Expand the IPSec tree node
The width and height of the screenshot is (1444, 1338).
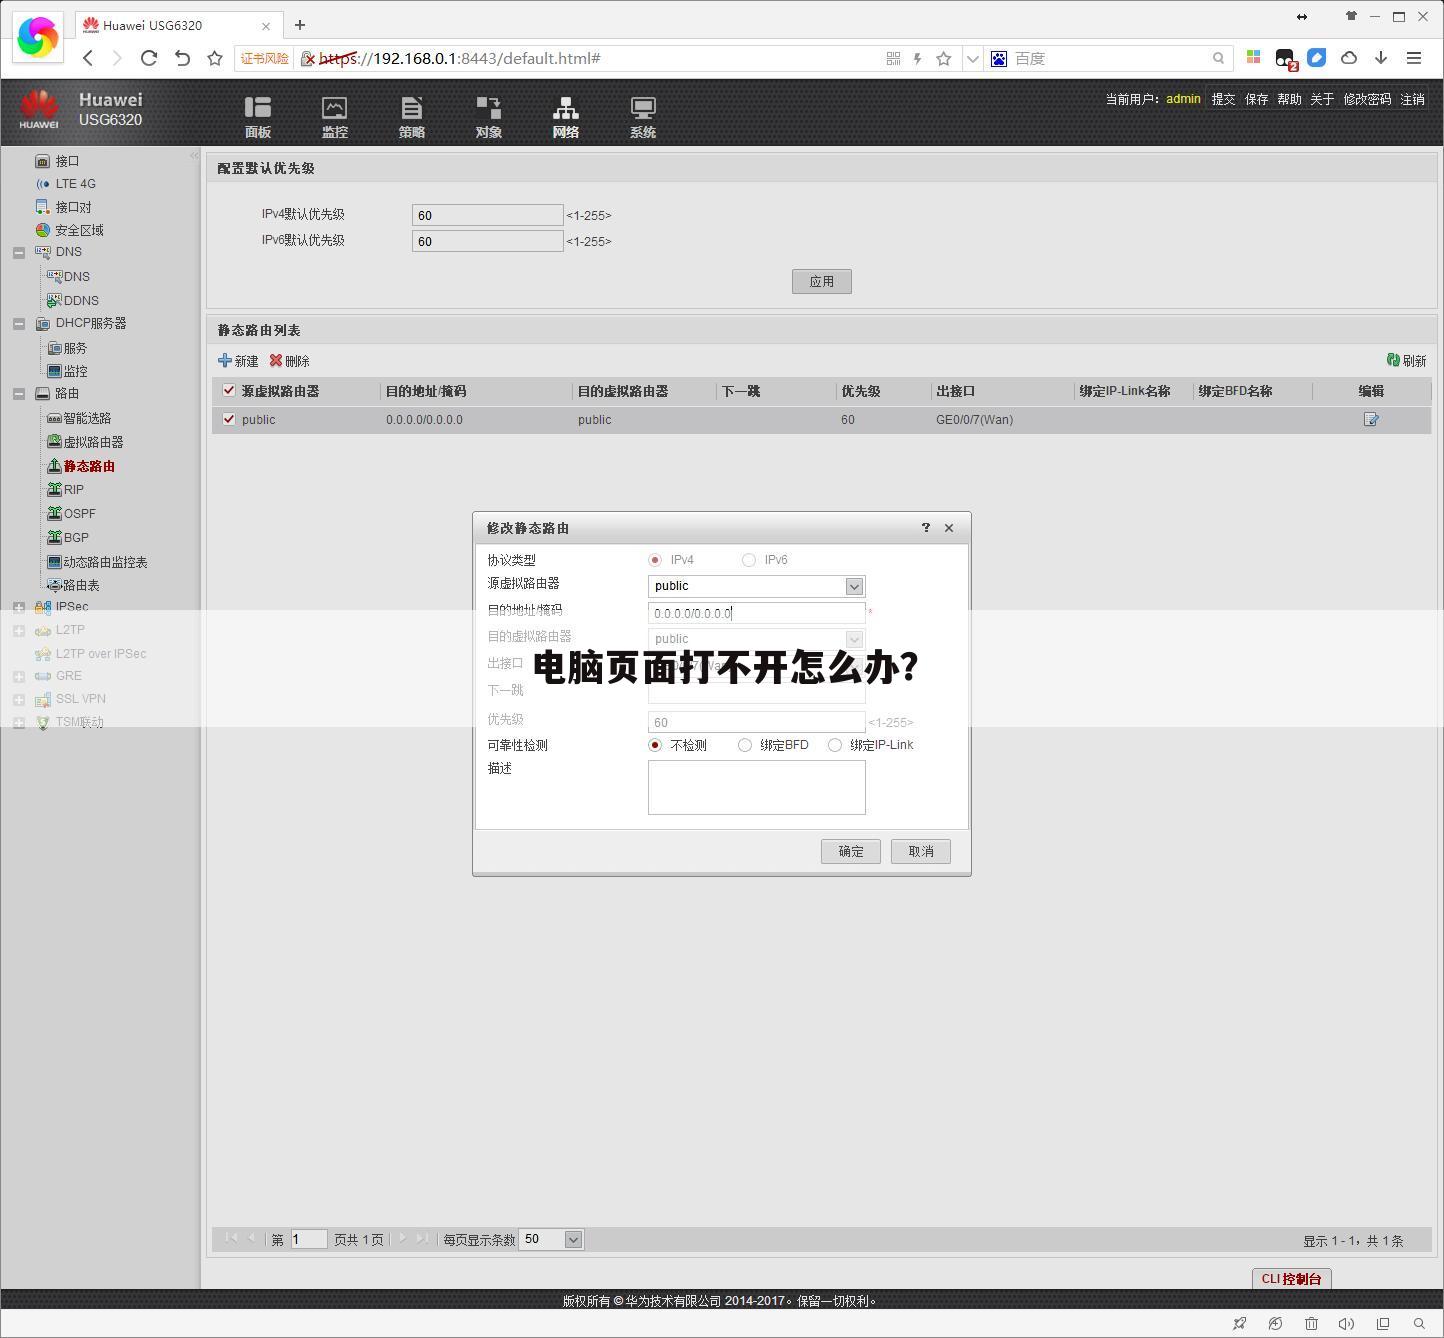19,607
